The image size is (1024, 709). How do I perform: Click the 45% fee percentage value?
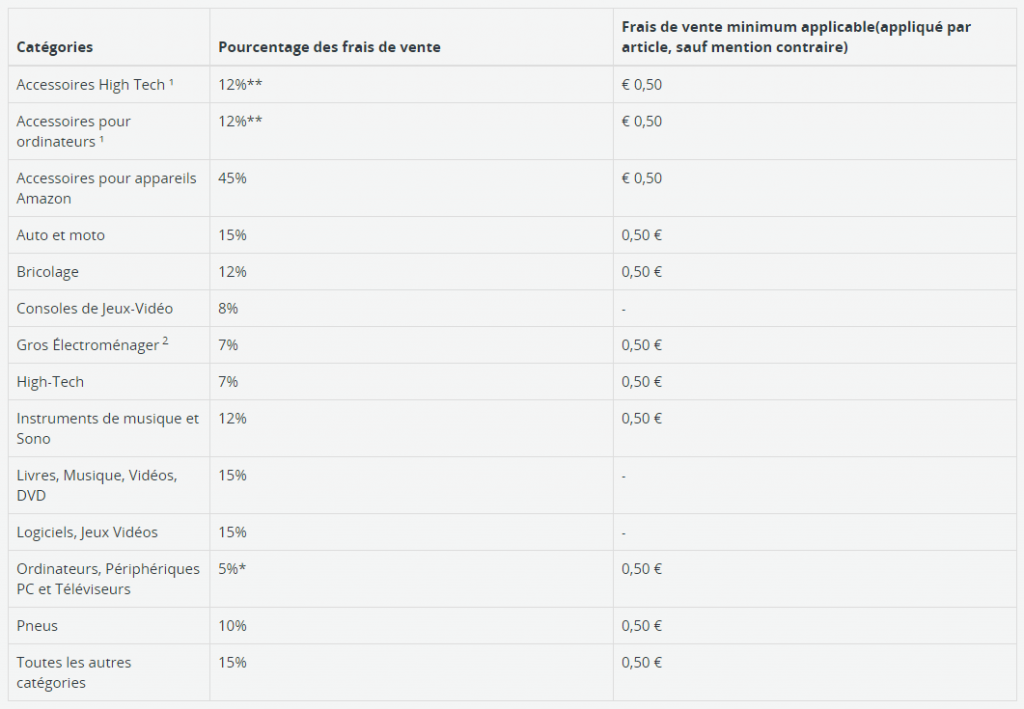point(232,178)
